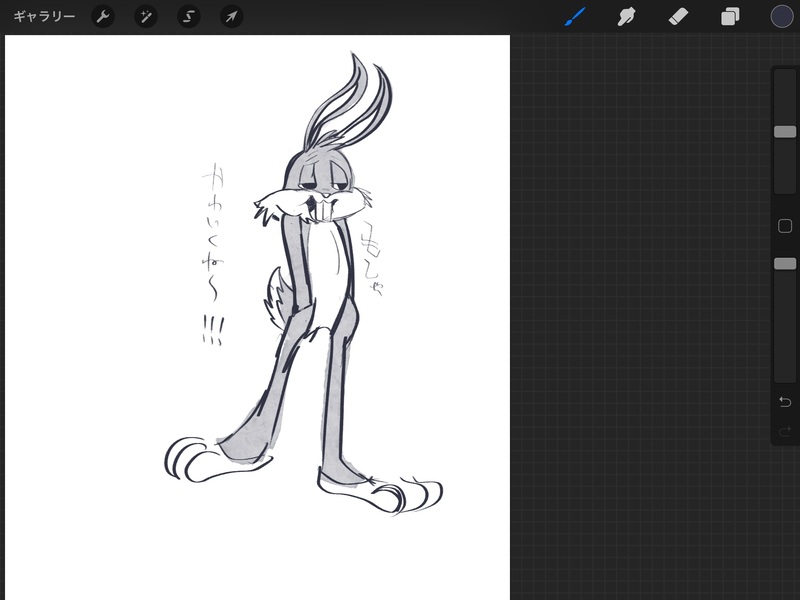Tap the rabbit drawing on the canvas
The height and width of the screenshot is (600, 800).
pyautogui.click(x=306, y=286)
